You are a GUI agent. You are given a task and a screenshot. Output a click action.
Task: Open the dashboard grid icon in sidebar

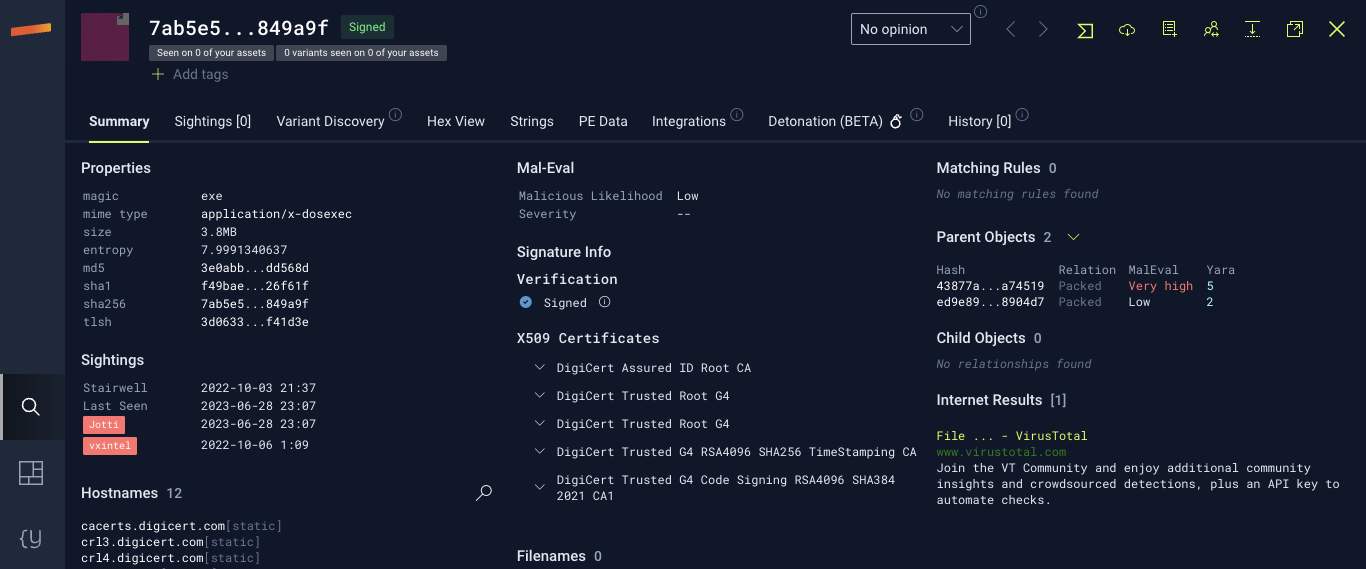pos(31,473)
